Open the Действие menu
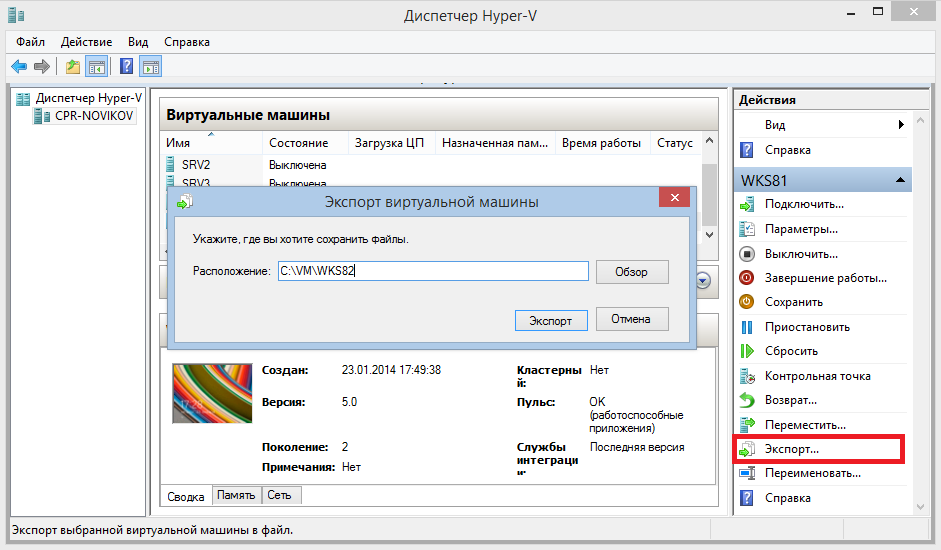Viewport: 941px width, 550px height. click(x=86, y=42)
